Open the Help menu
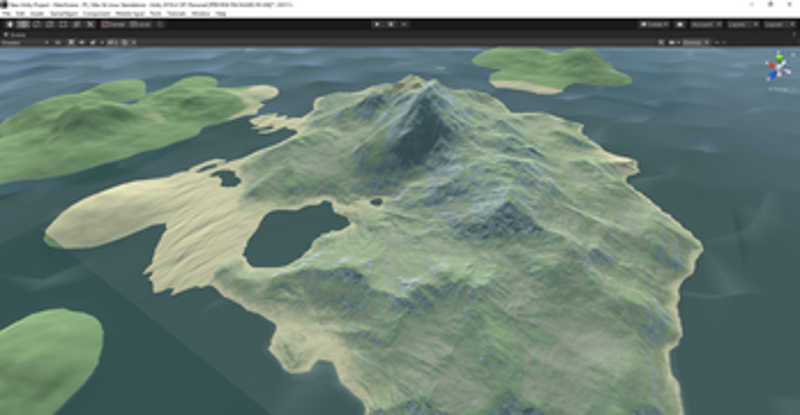 click(x=220, y=14)
